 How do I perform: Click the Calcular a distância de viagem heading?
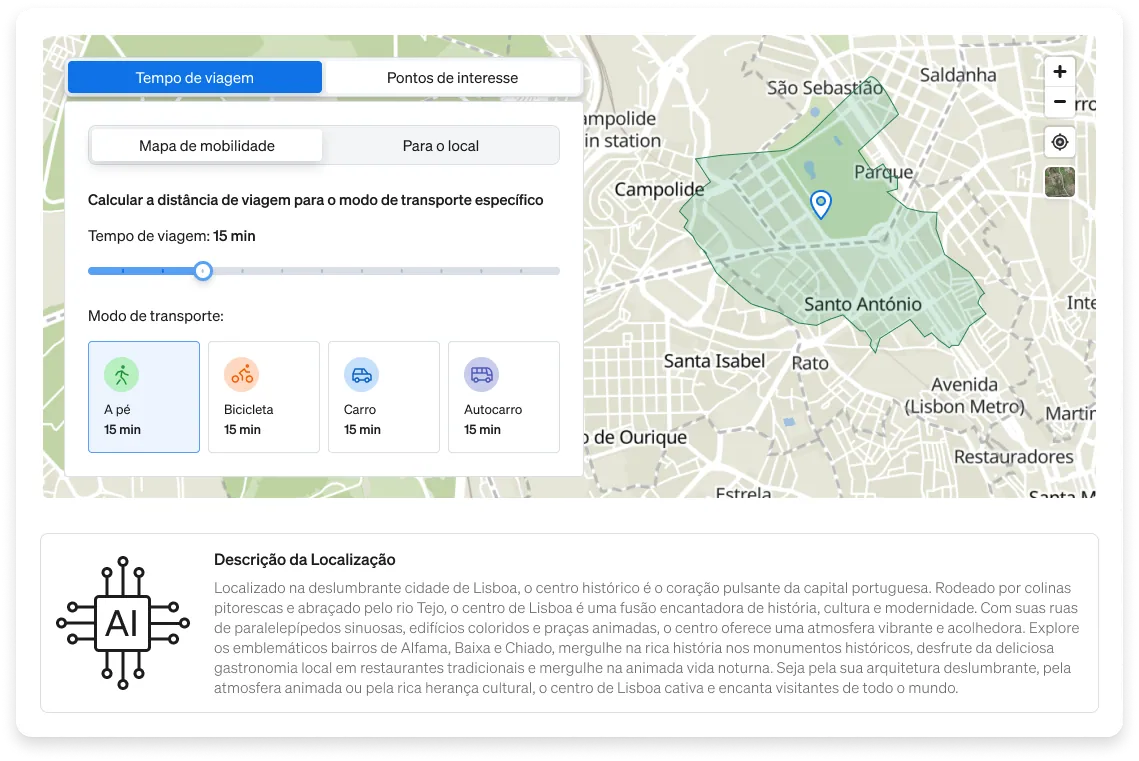click(315, 200)
